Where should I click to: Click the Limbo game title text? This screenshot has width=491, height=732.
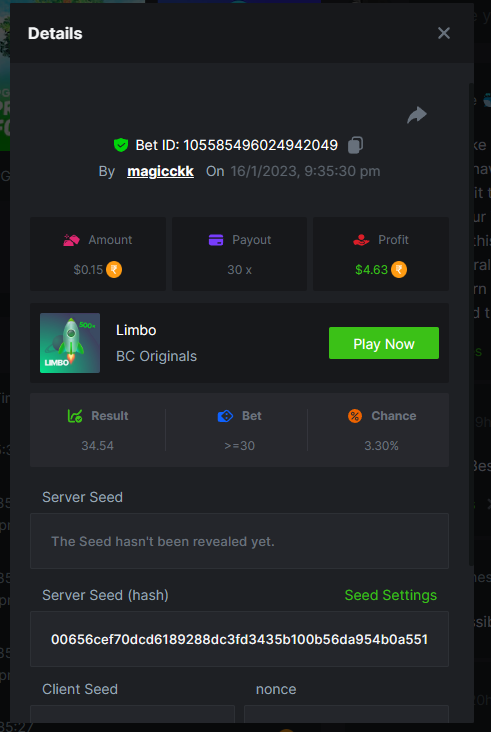point(136,330)
